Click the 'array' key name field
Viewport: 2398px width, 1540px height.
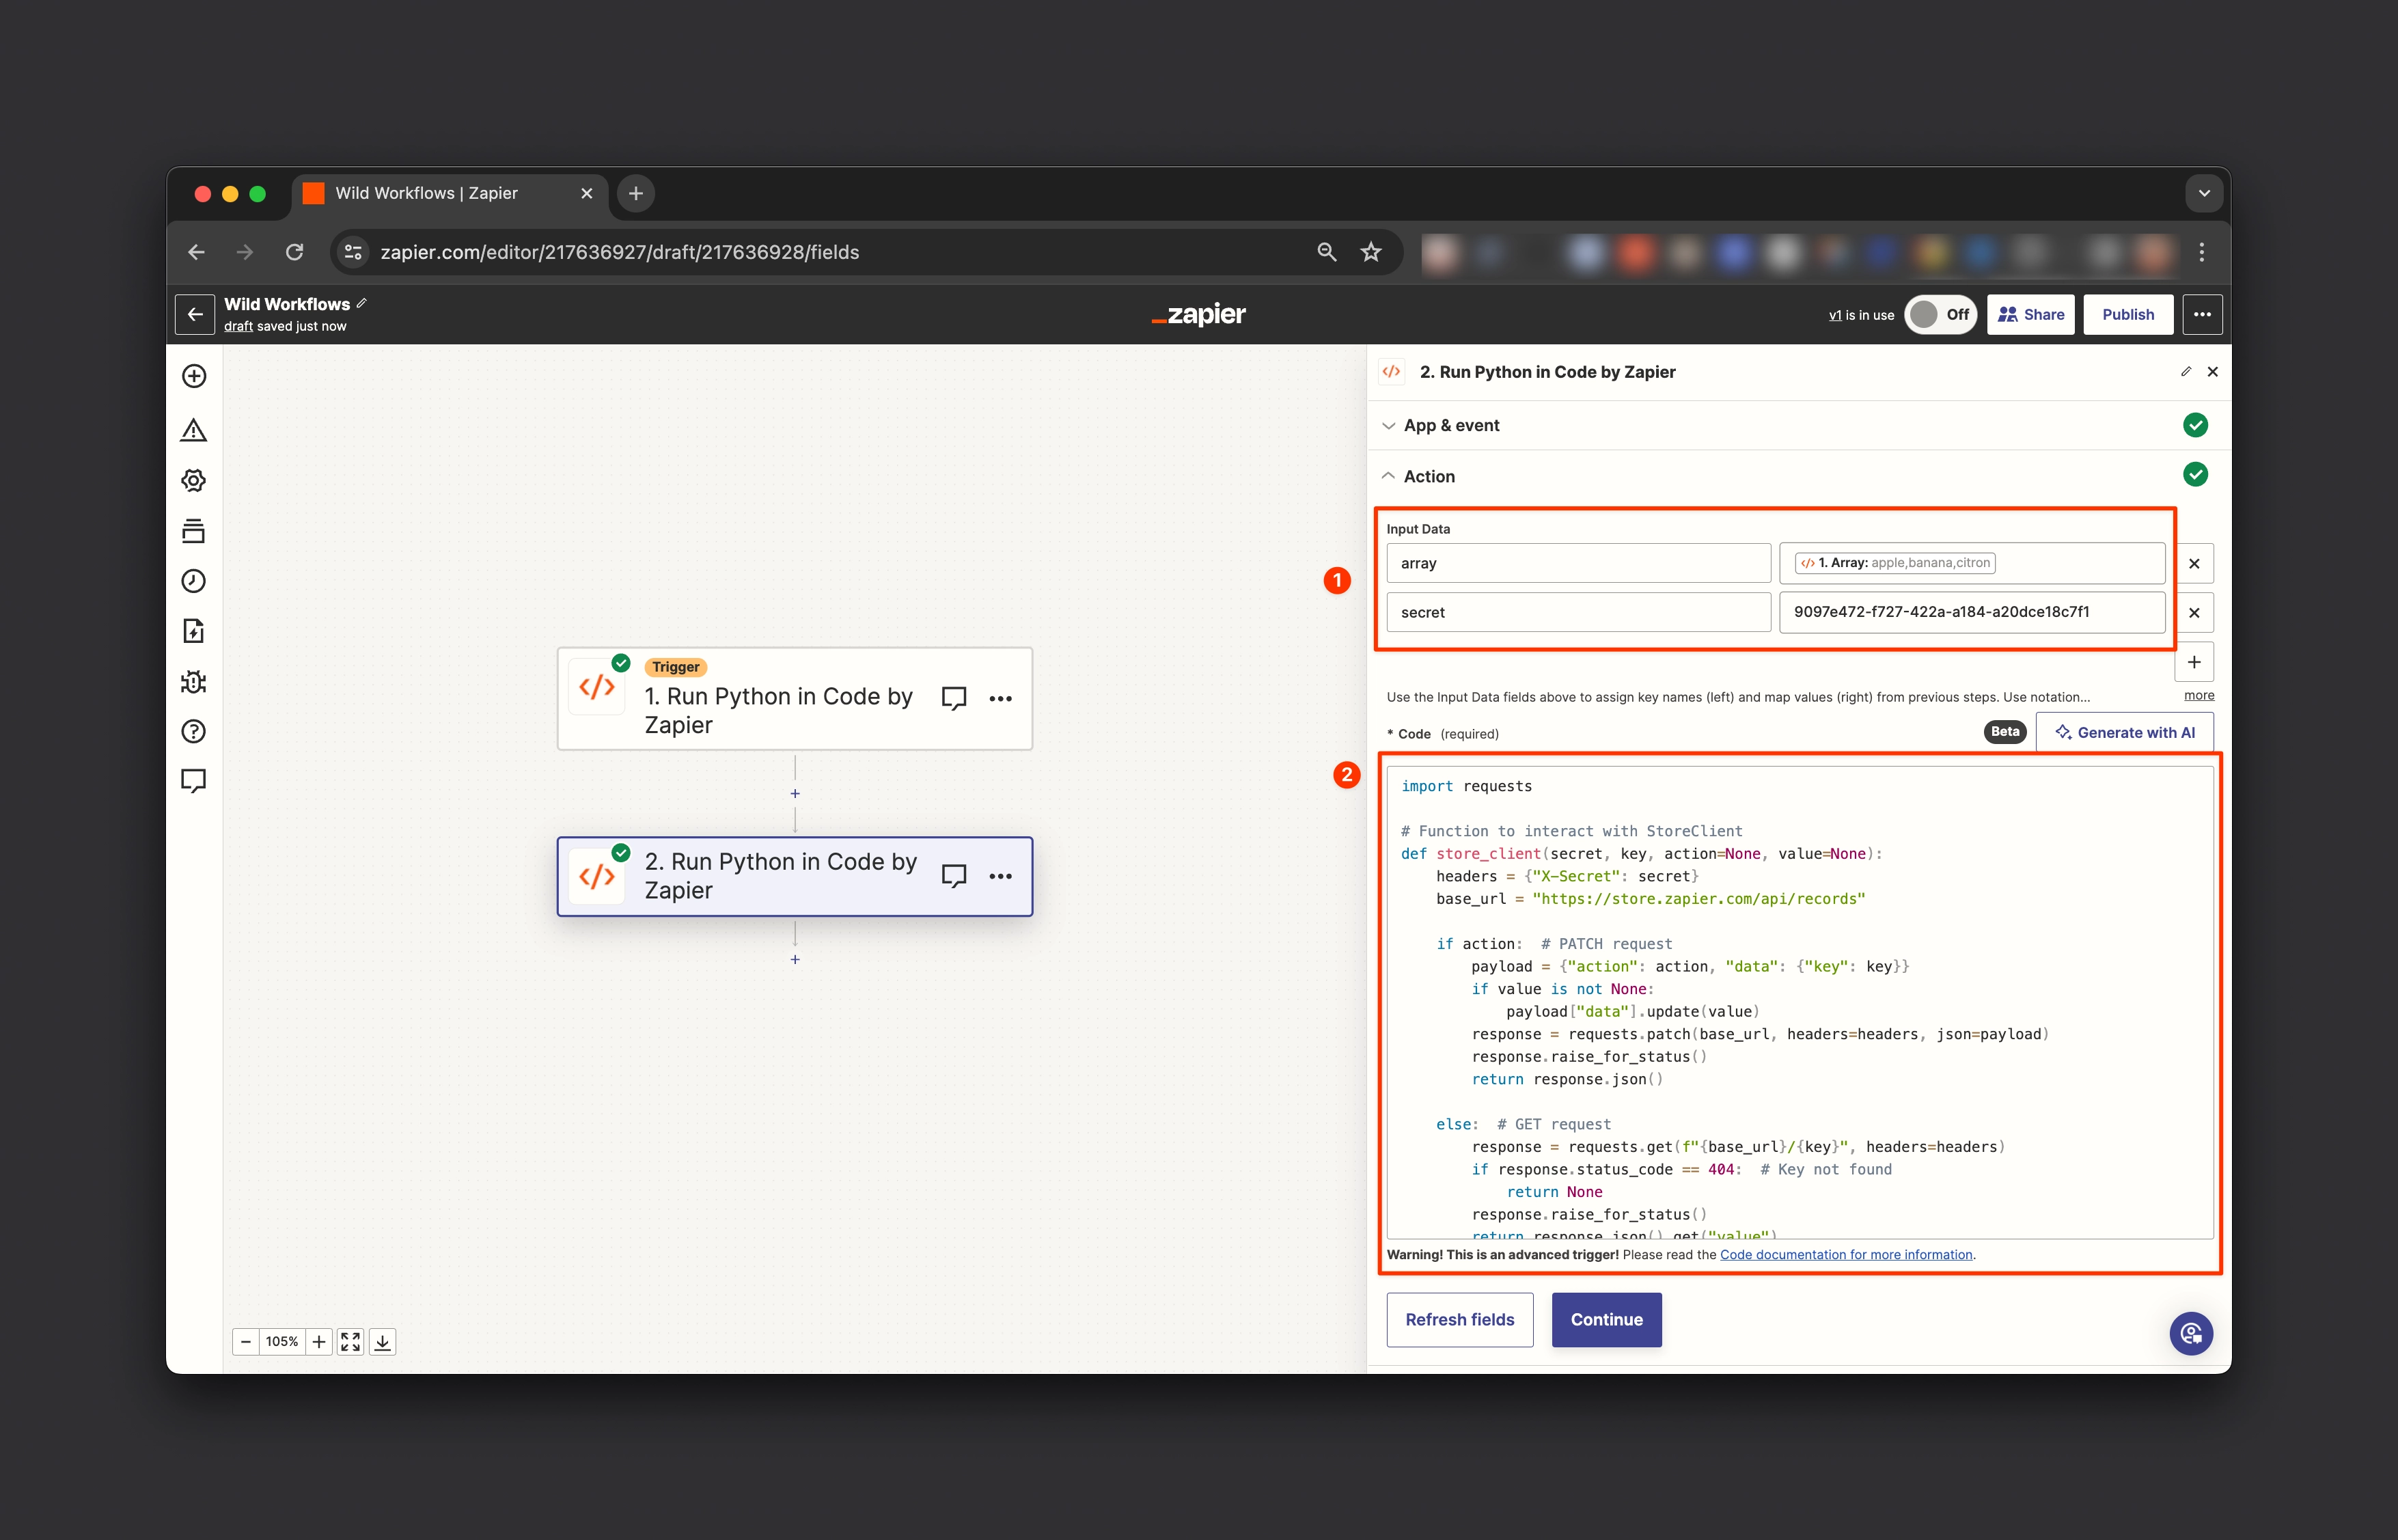pos(1578,563)
